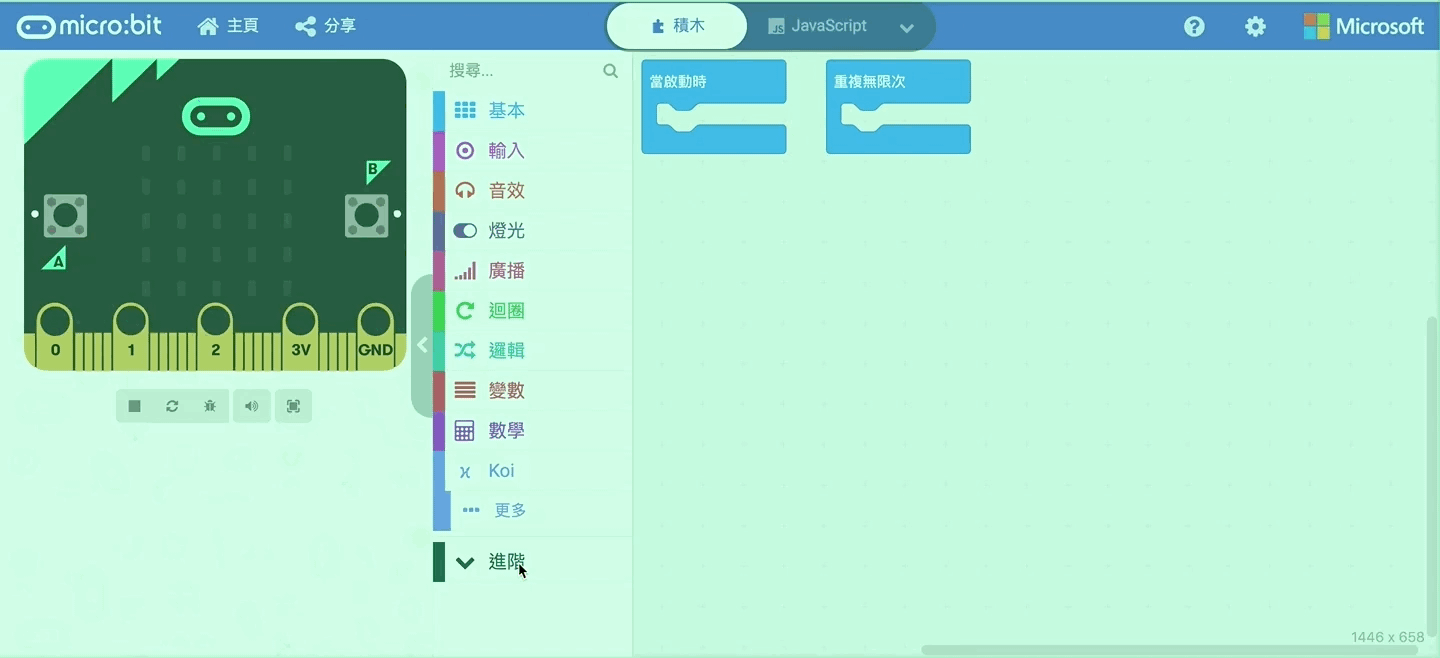1440x658 pixels.
Task: Expand 更多 under Koi
Action: [532, 510]
